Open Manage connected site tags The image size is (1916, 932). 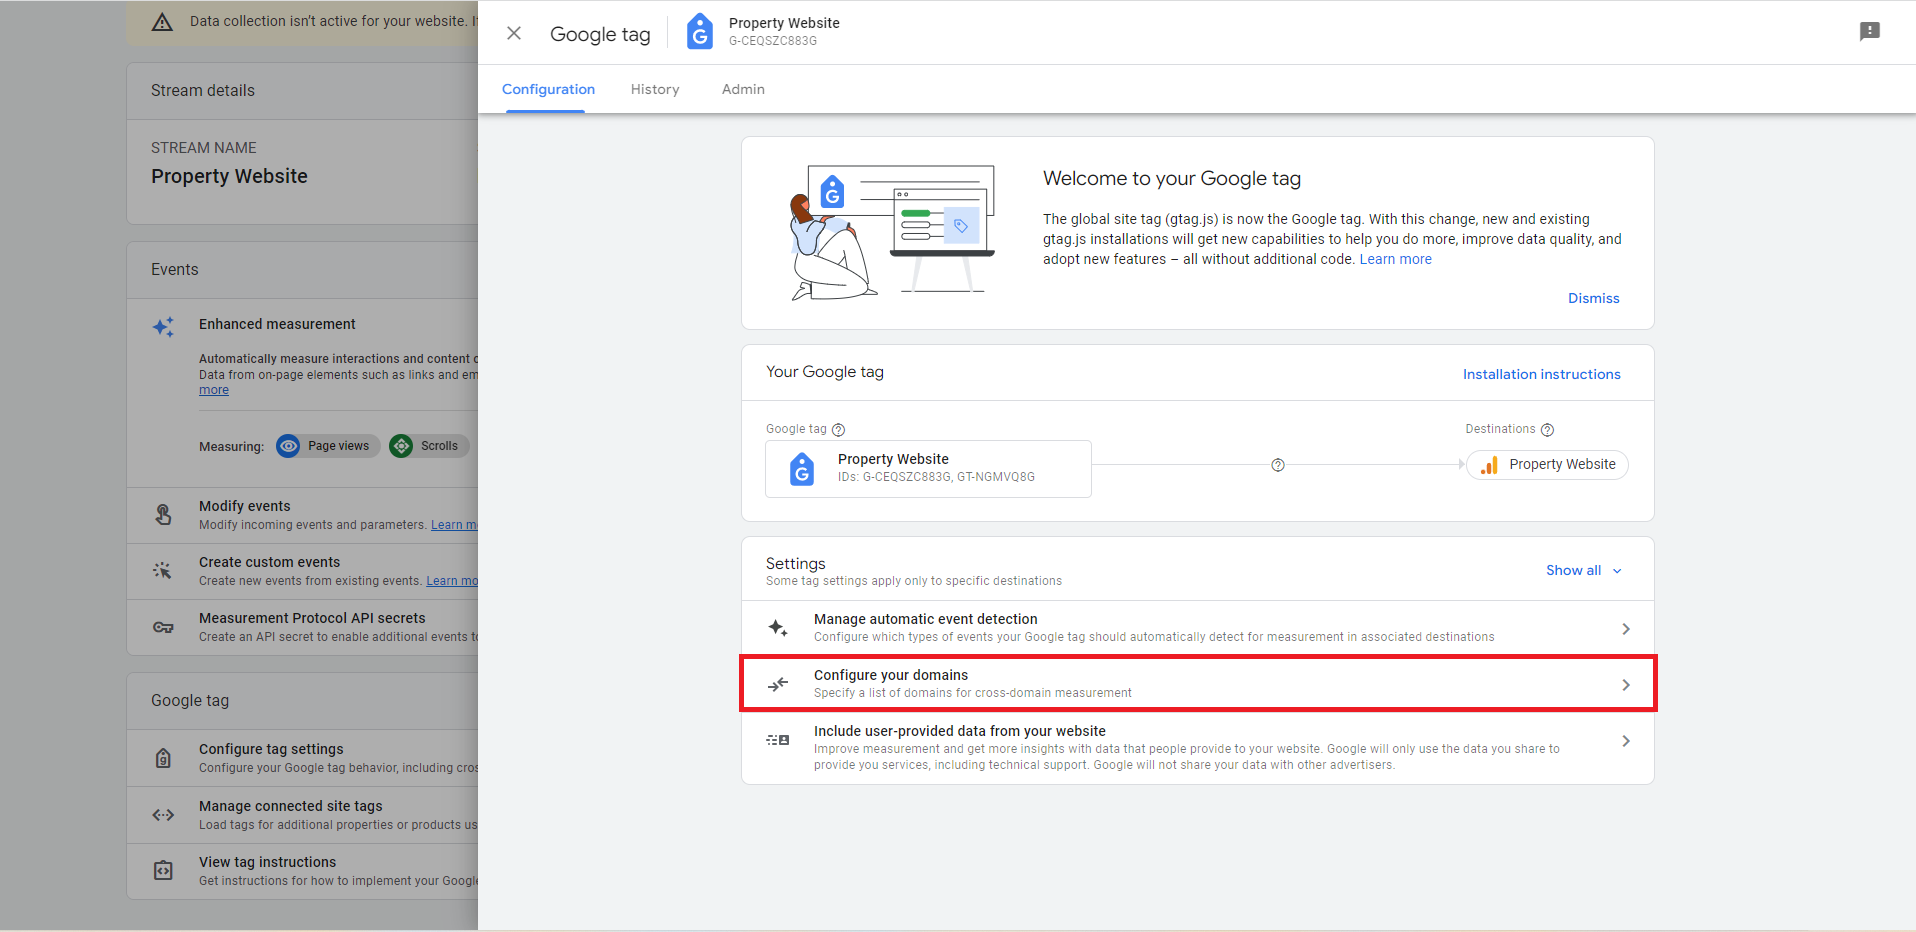pyautogui.click(x=303, y=815)
